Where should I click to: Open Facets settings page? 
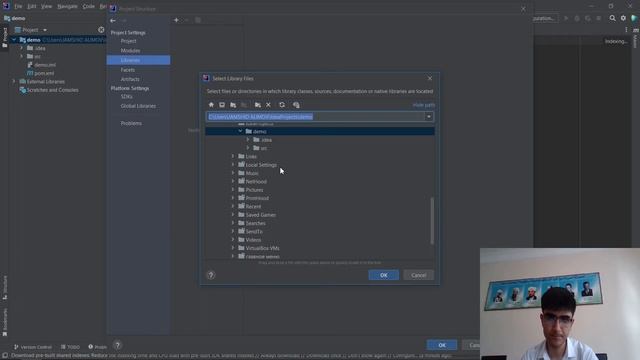(x=128, y=70)
